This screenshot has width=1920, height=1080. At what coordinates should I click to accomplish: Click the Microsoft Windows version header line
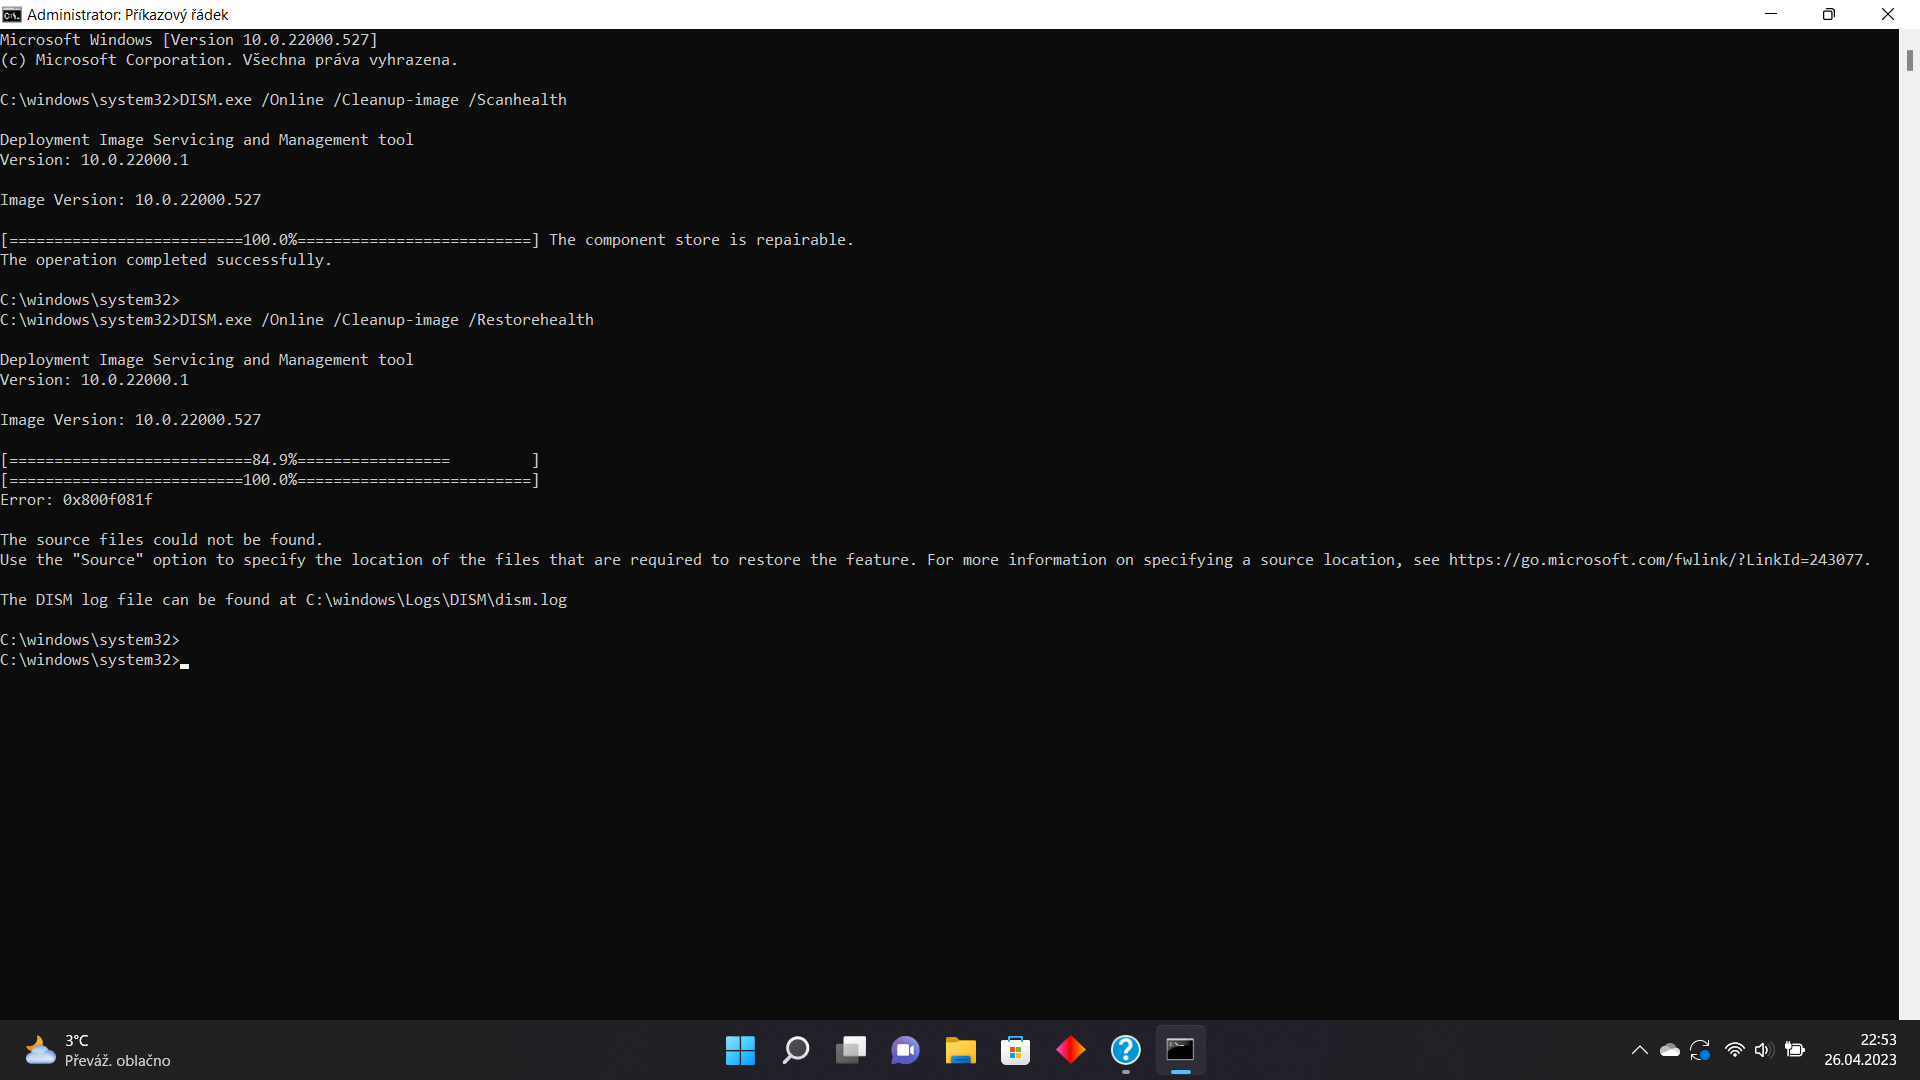pos(189,40)
